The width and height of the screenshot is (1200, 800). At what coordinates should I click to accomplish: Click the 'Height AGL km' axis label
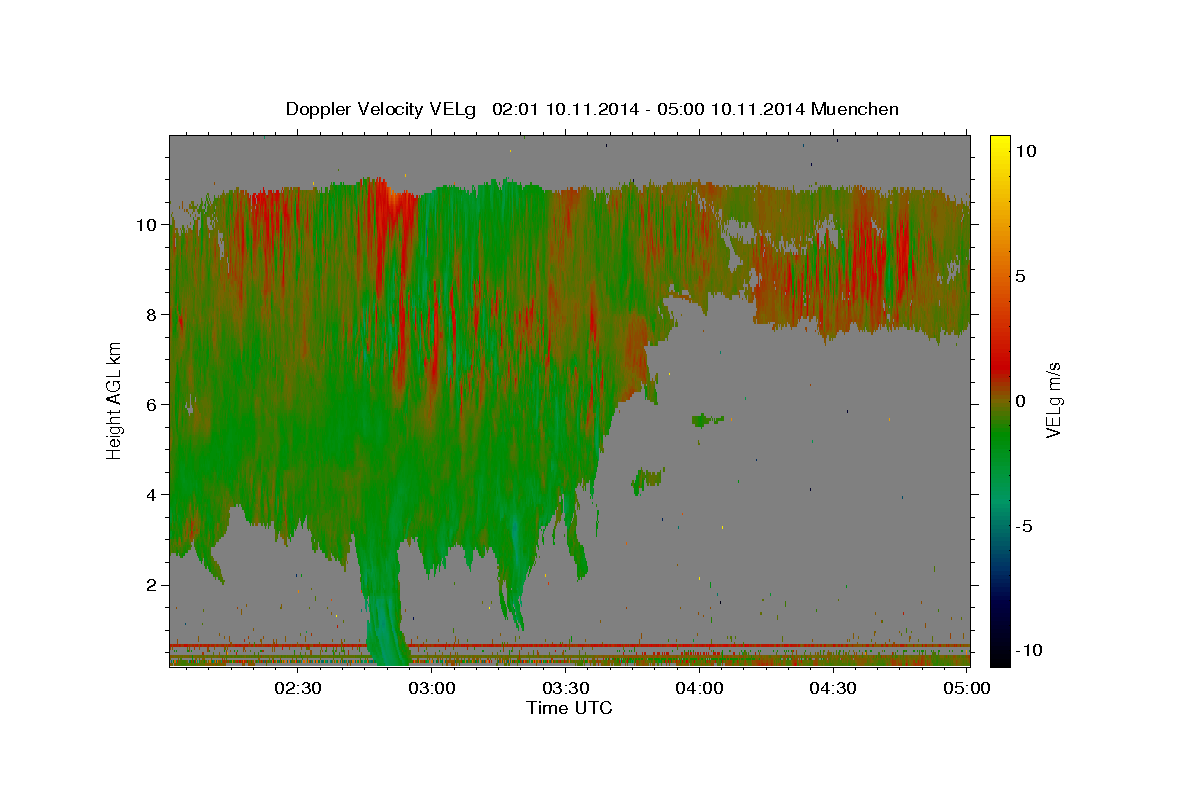(x=115, y=400)
